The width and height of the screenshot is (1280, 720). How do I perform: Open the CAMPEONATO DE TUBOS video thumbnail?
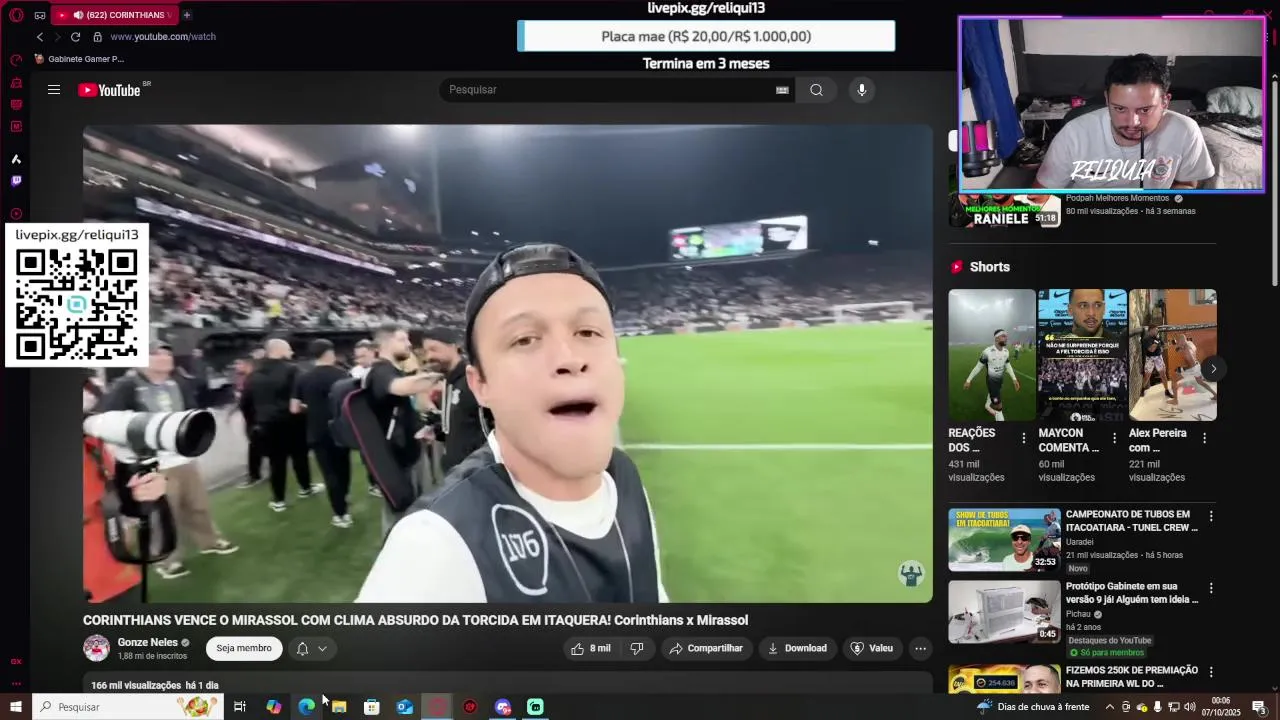tap(1004, 540)
